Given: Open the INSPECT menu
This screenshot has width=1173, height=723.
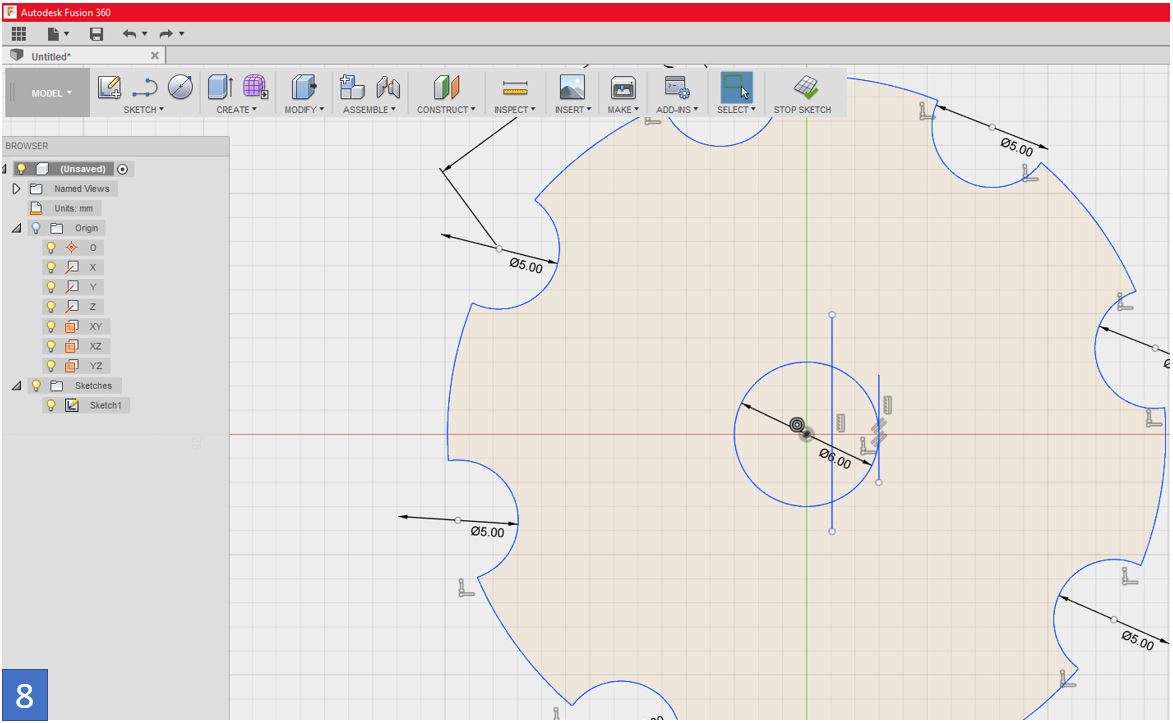Looking at the screenshot, I should tap(515, 109).
